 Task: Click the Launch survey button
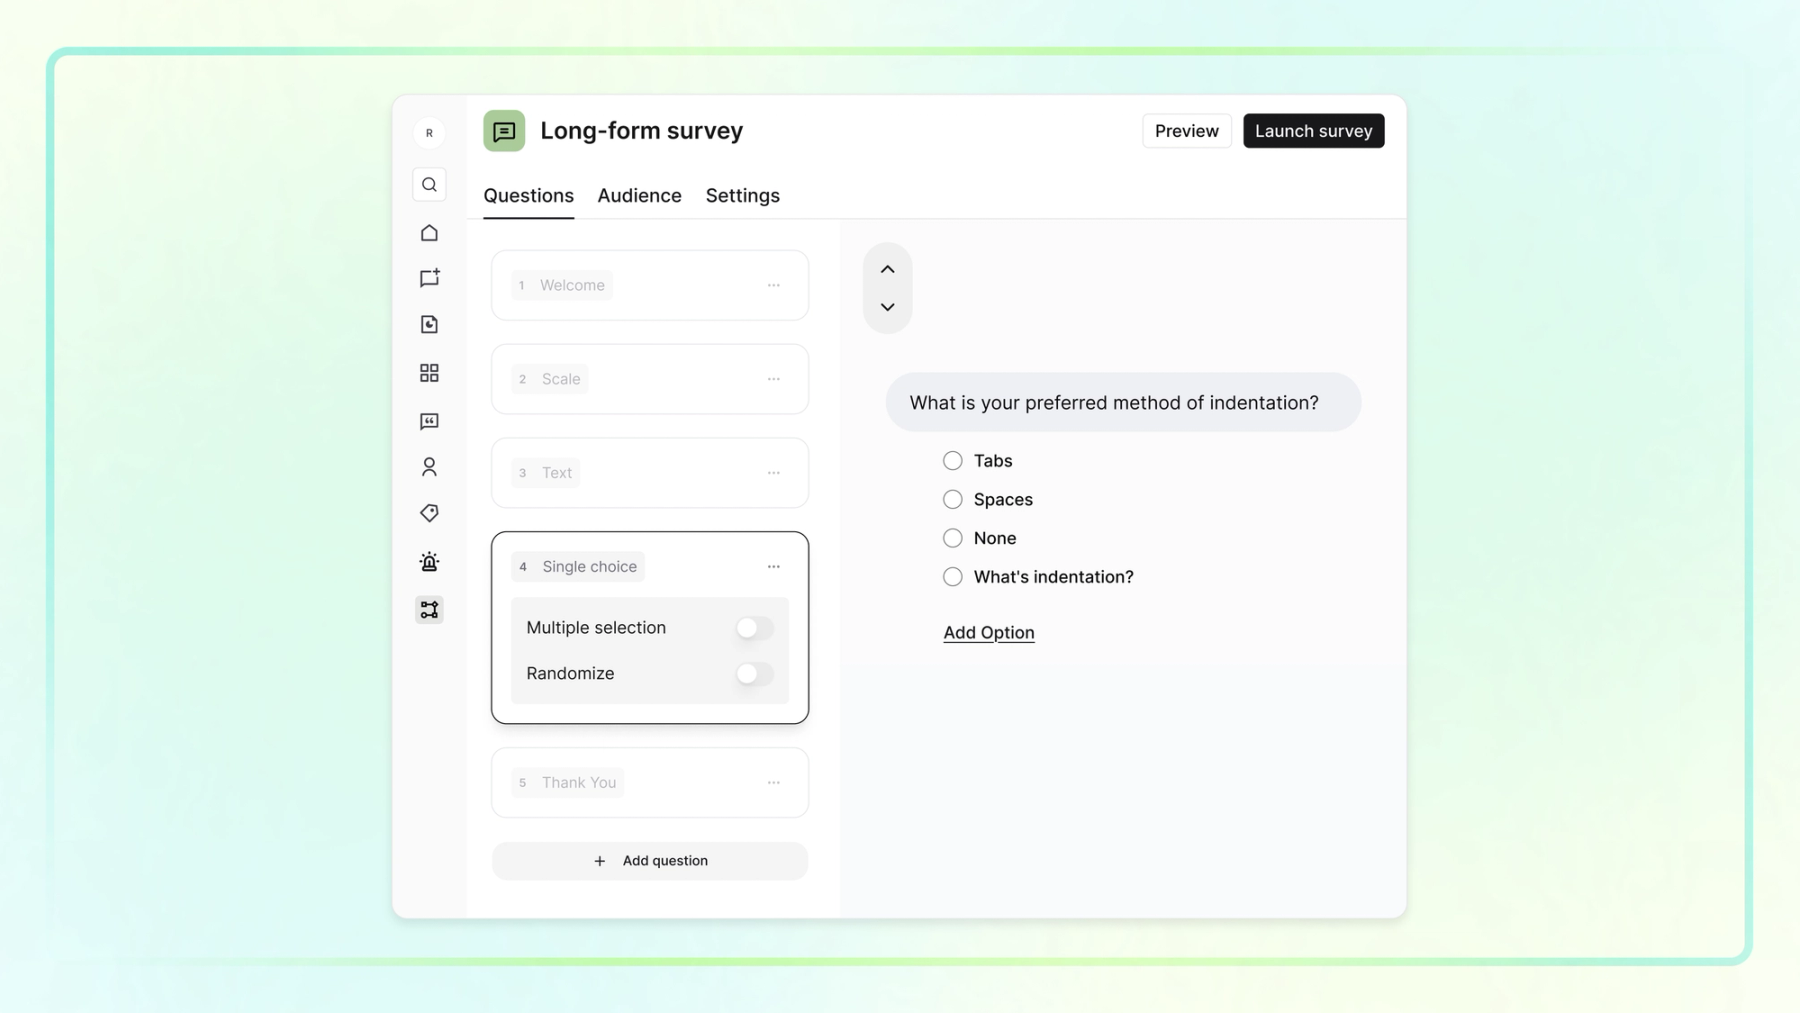[x=1314, y=131]
